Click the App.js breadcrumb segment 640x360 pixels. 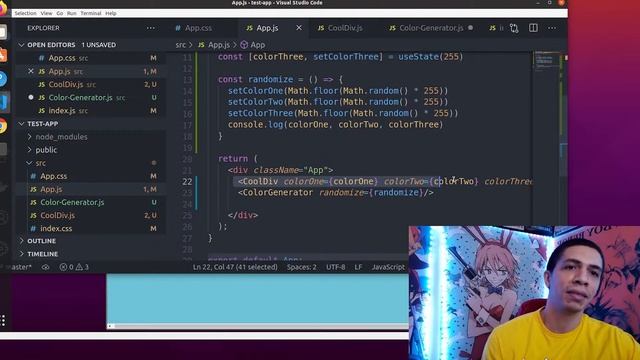click(214, 45)
